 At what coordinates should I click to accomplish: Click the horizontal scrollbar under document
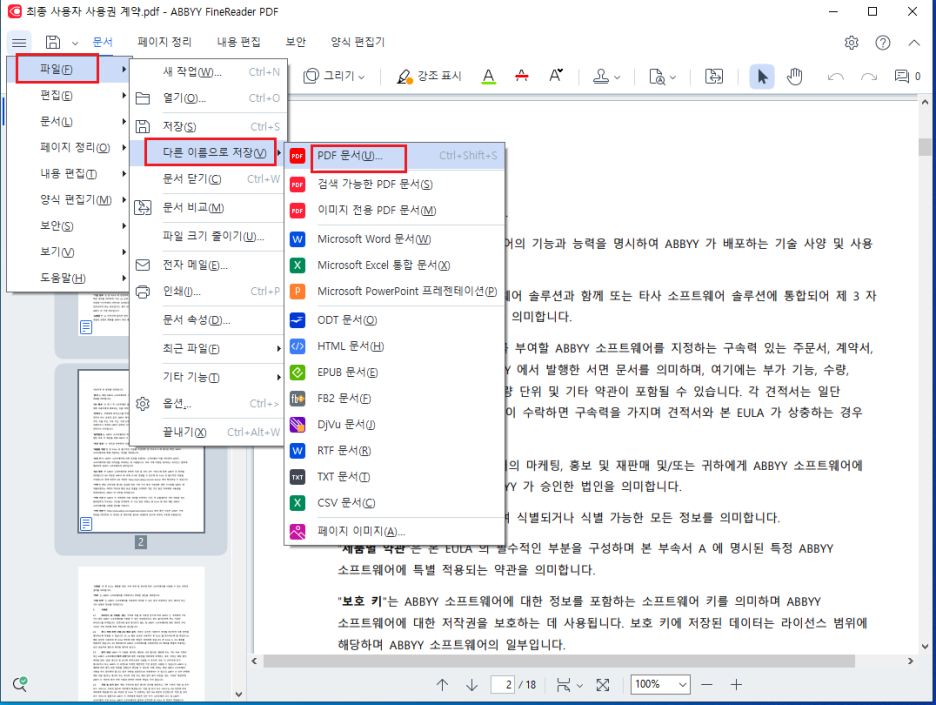(x=559, y=661)
